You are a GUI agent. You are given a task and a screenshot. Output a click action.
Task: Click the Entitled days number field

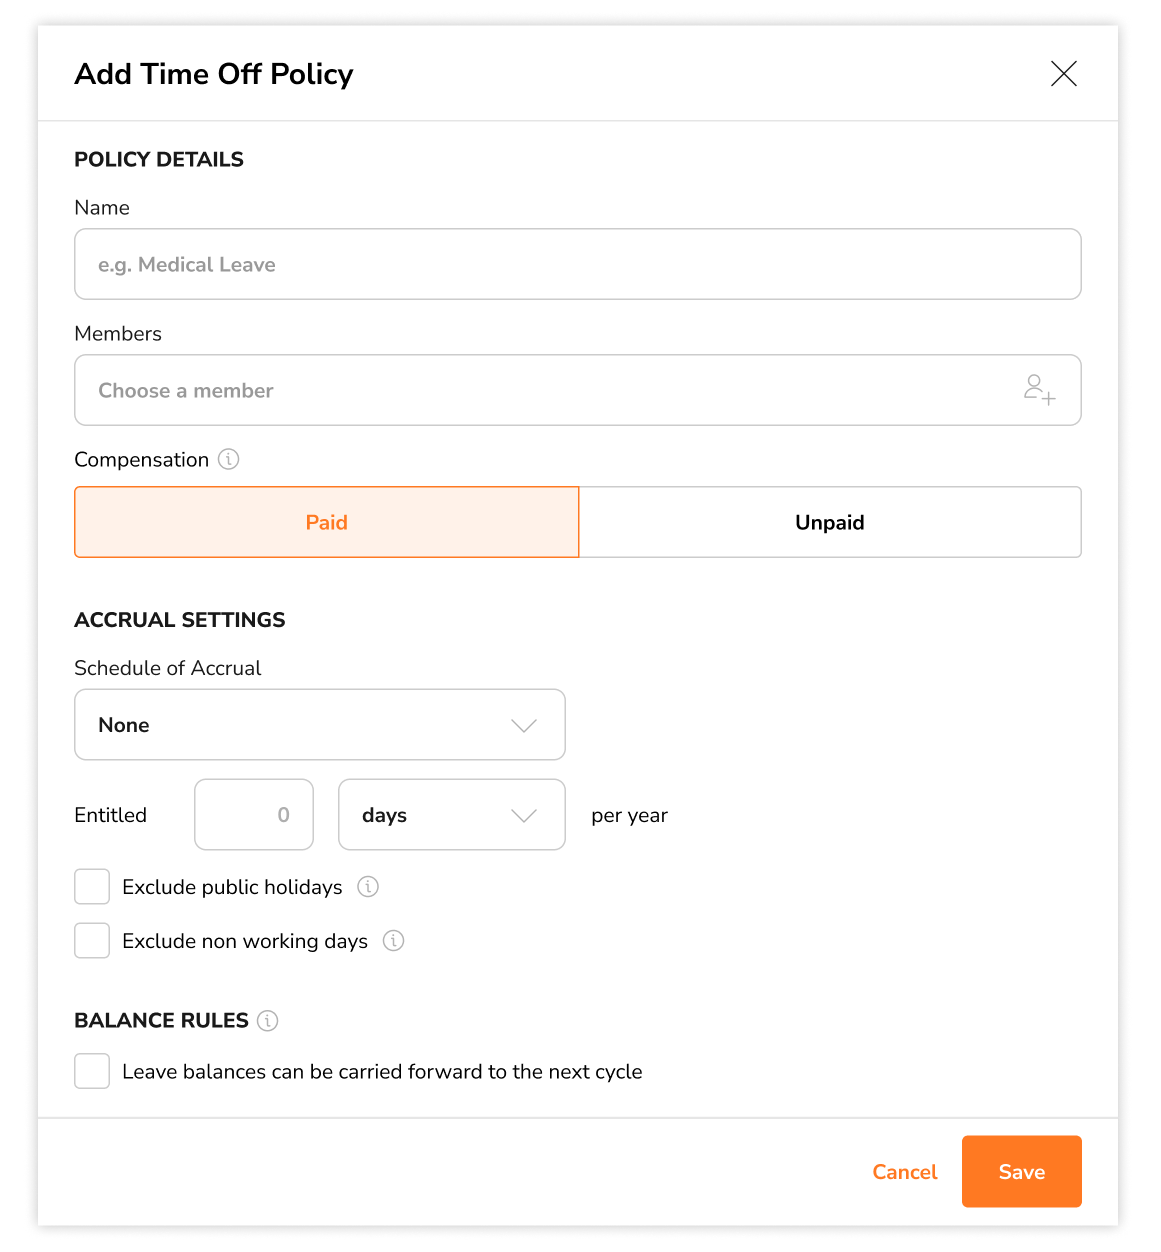[x=253, y=815]
